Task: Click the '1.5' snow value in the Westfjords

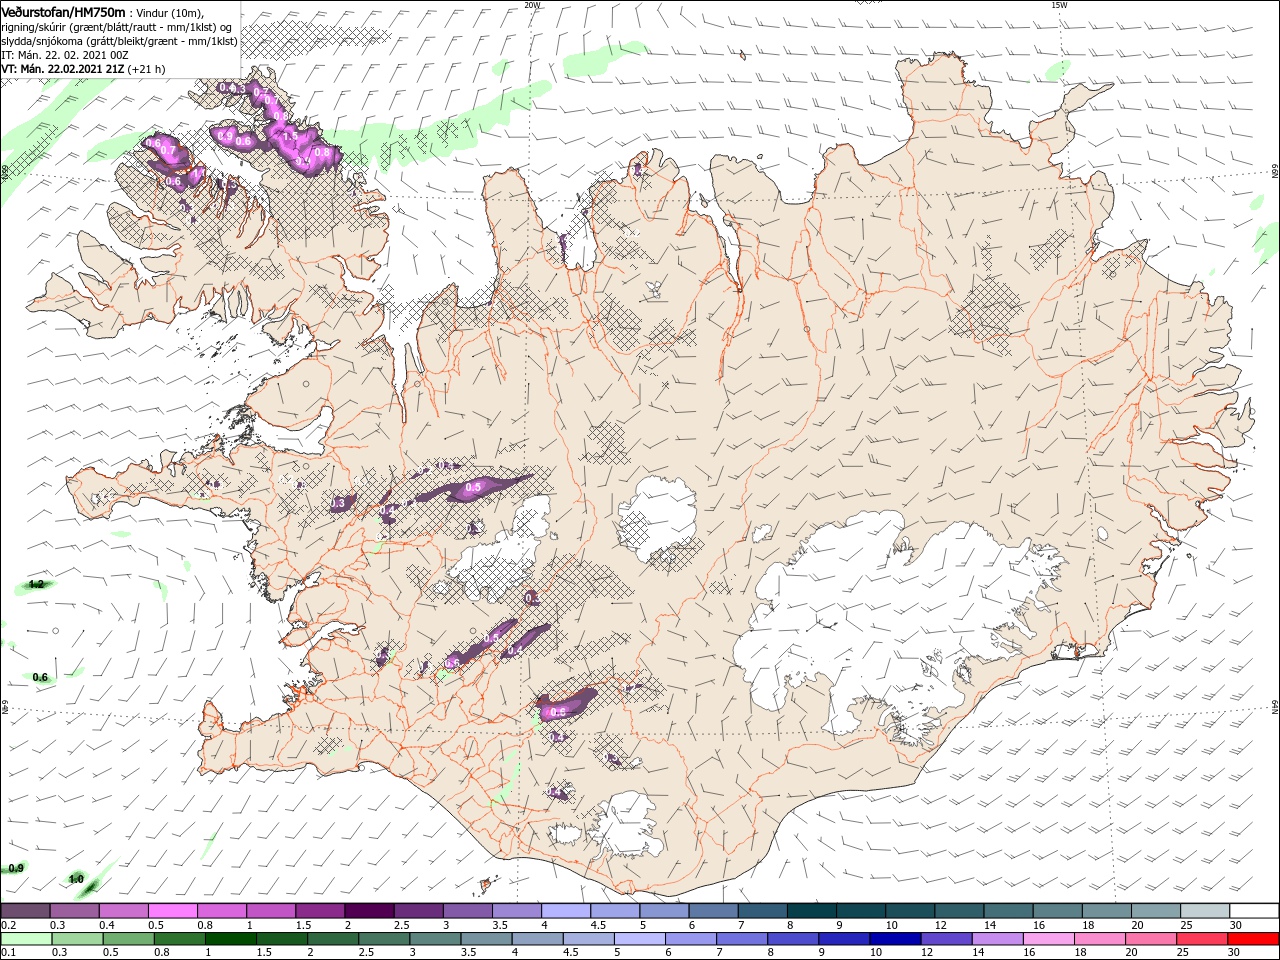Action: click(x=290, y=136)
